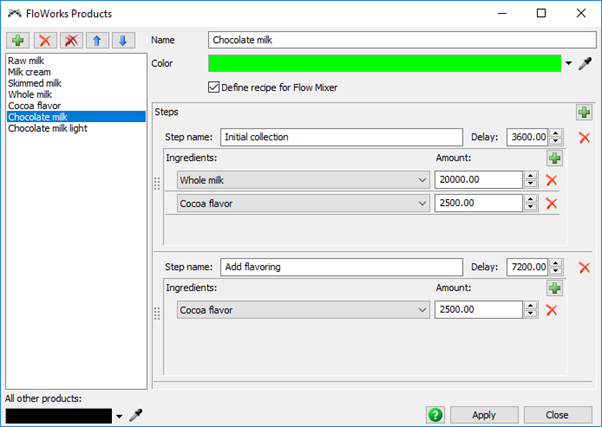Image resolution: width=602 pixels, height=427 pixels.
Task: Add ingredient to Add flavoring step
Action: point(555,288)
